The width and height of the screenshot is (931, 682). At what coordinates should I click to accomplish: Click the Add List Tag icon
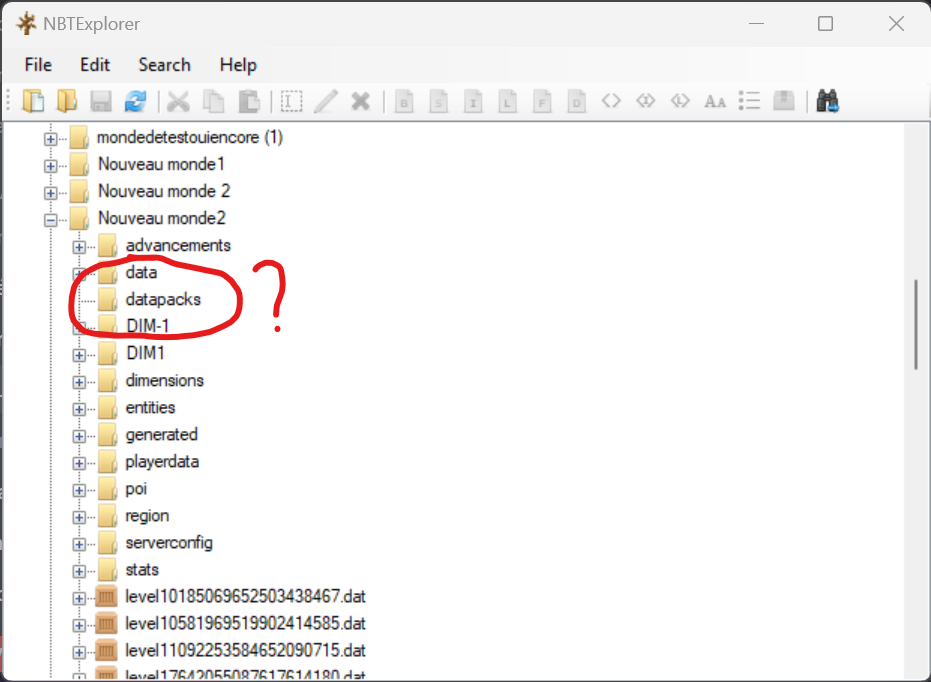pyautogui.click(x=749, y=101)
